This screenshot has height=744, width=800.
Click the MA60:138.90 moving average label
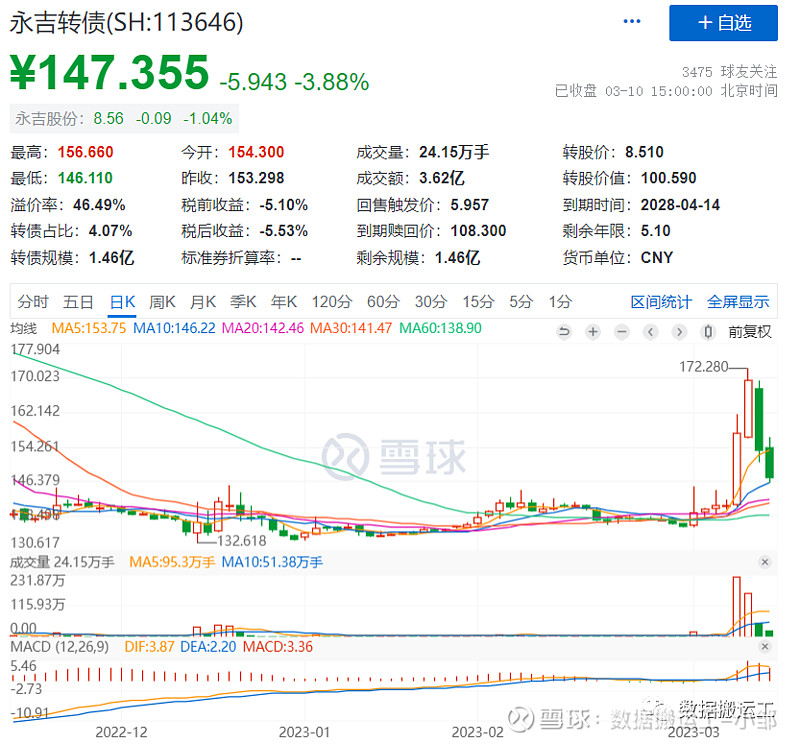440,328
